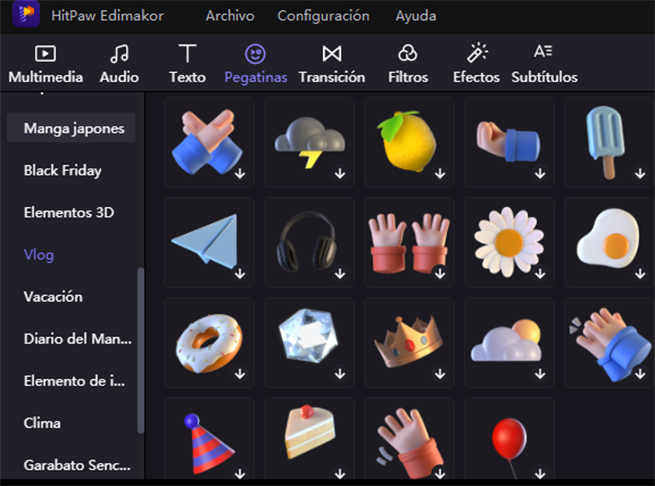The height and width of the screenshot is (486, 655).
Task: Pick the clapping hands sticker
Action: [609, 343]
